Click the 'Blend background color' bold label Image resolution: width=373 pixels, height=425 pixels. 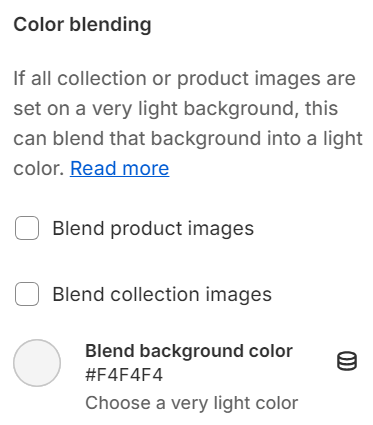189,351
